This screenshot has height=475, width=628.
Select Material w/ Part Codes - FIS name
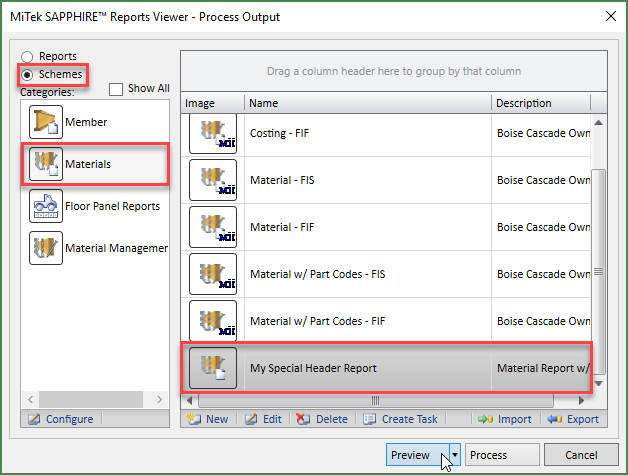(x=318, y=274)
